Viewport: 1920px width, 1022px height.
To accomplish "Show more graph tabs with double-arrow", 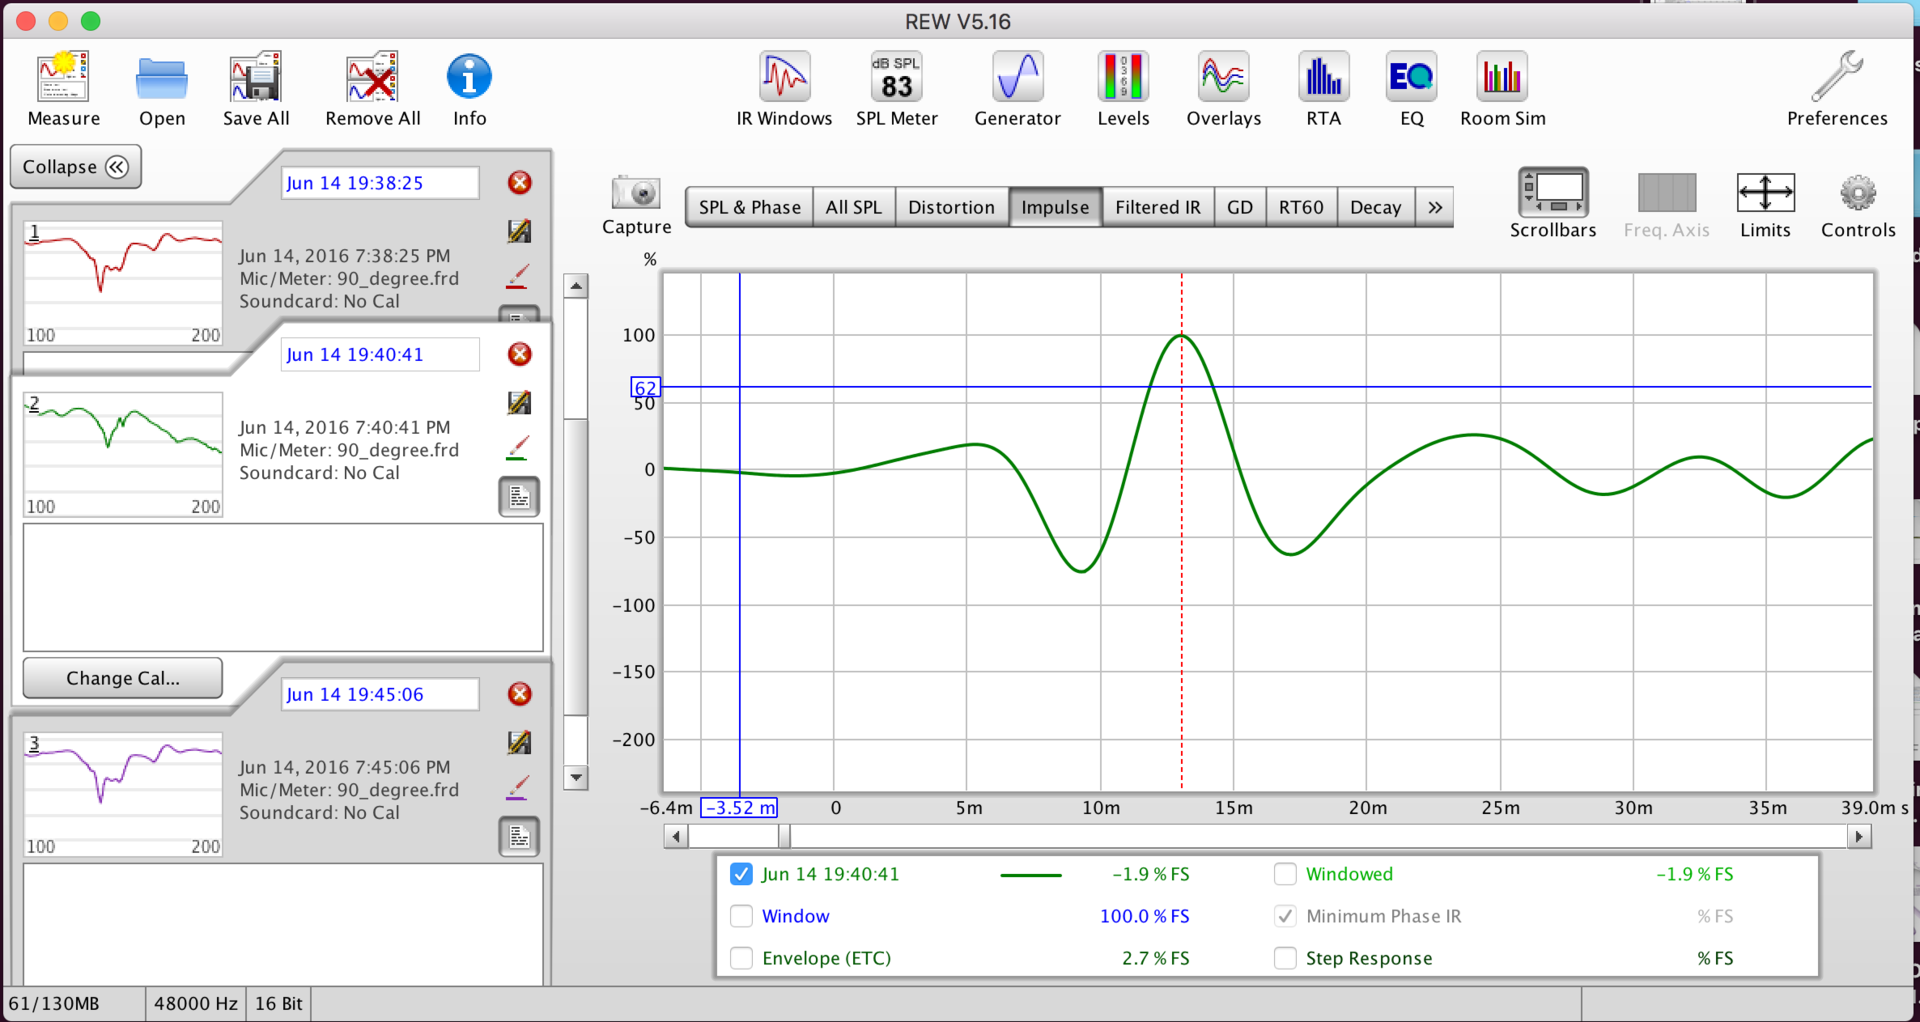I will click(x=1435, y=207).
